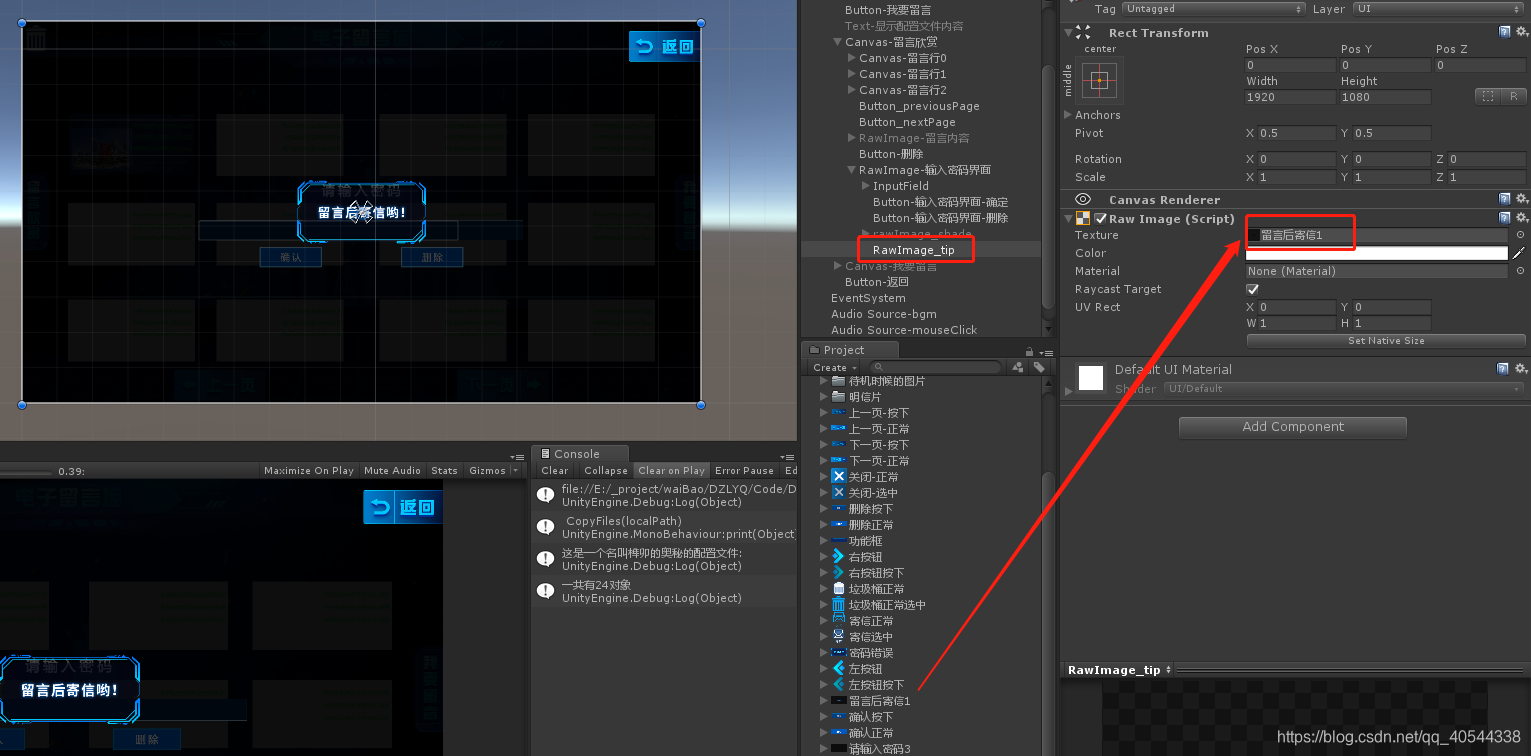Click the Height field showing 1080
The image size is (1531, 756).
tap(1385, 97)
